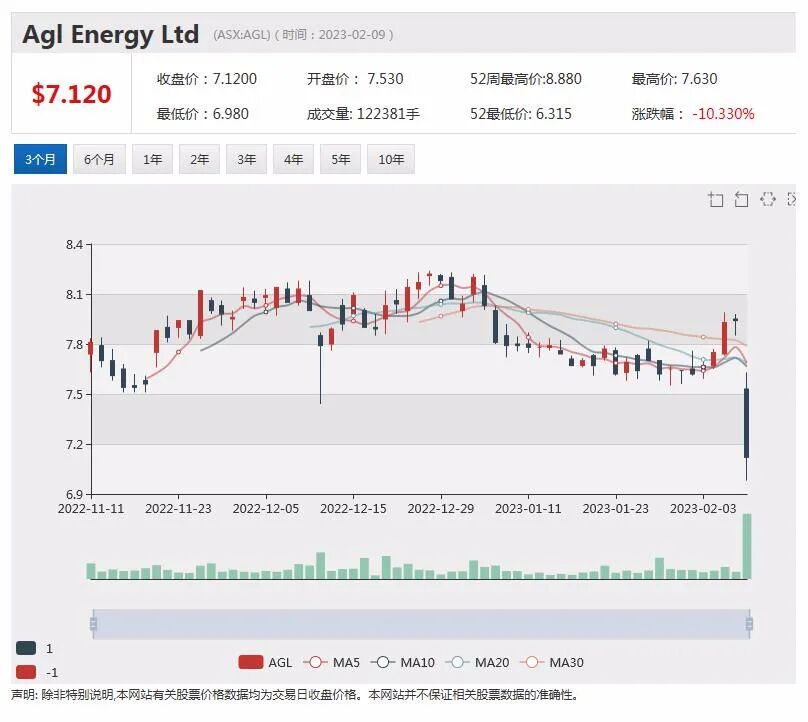Click the 6.9 y-axis label
Viewport: 808px width, 722px height.
[74, 495]
